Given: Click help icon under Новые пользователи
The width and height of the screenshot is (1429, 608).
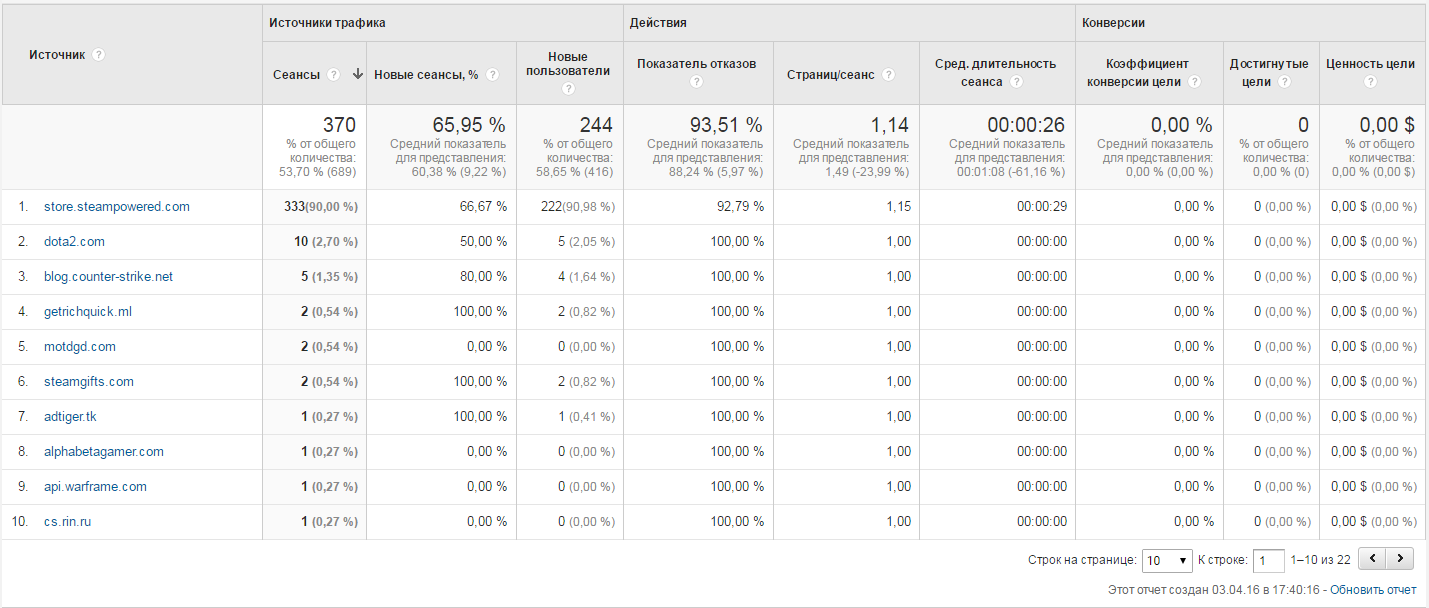Looking at the screenshot, I should tap(568, 88).
